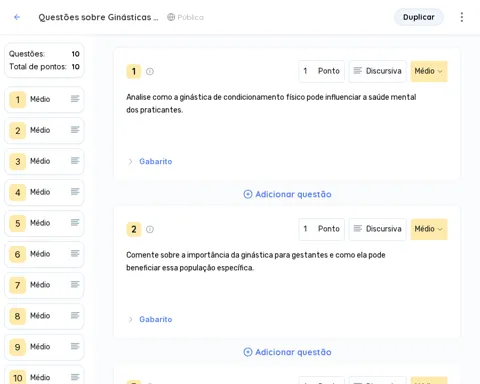Expand the Gabarito chevron of question 2
The width and height of the screenshot is (480, 384).
click(x=130, y=320)
